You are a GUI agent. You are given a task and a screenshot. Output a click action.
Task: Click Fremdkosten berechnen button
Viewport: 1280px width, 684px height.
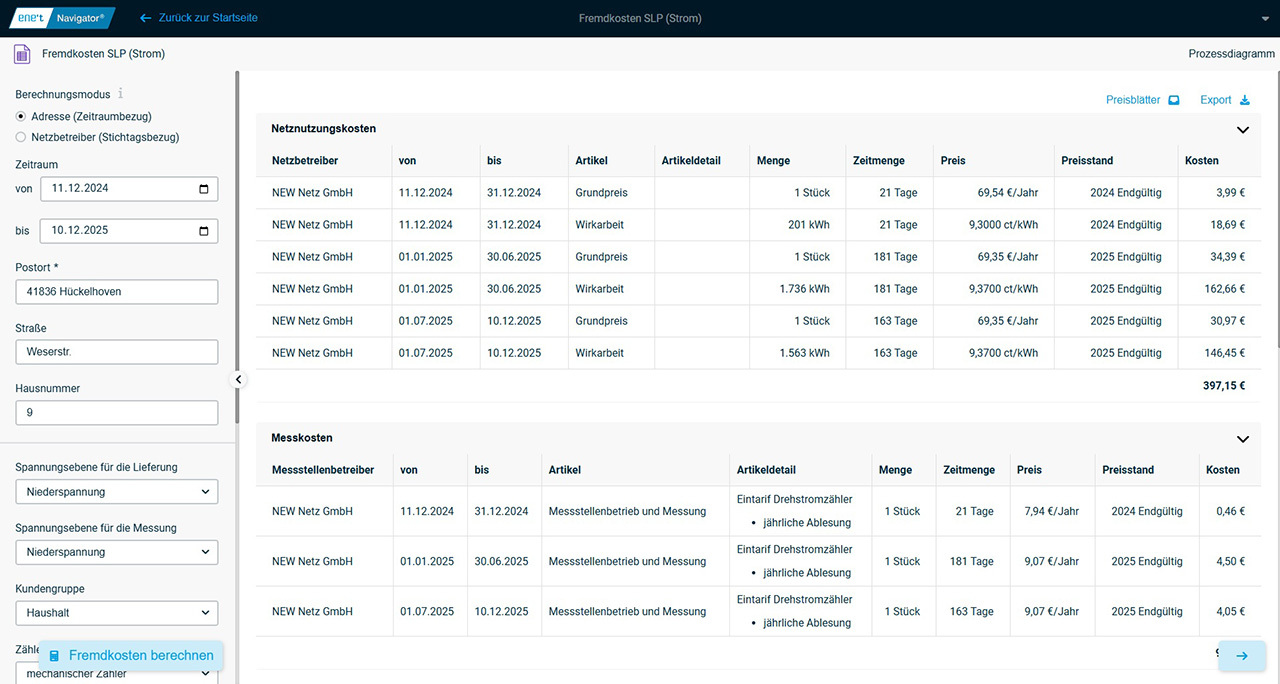(131, 656)
